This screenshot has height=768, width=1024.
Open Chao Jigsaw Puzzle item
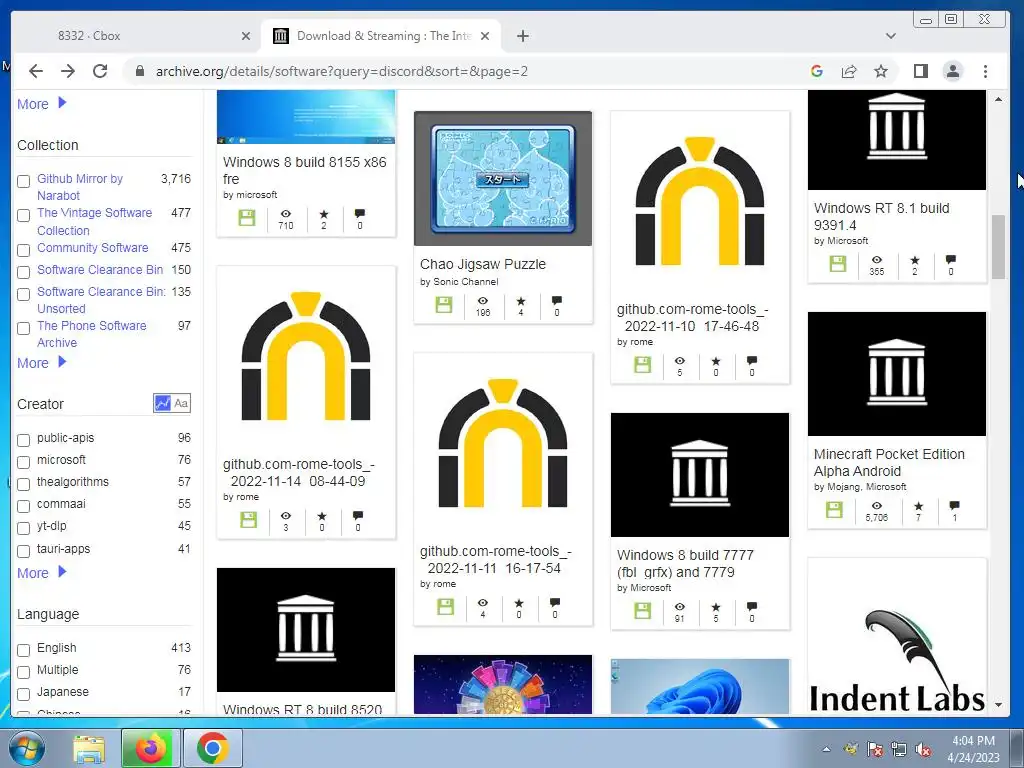483,264
